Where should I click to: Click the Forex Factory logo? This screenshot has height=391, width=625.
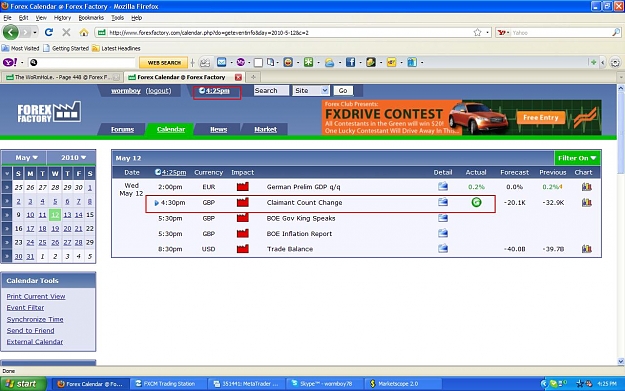click(x=49, y=112)
